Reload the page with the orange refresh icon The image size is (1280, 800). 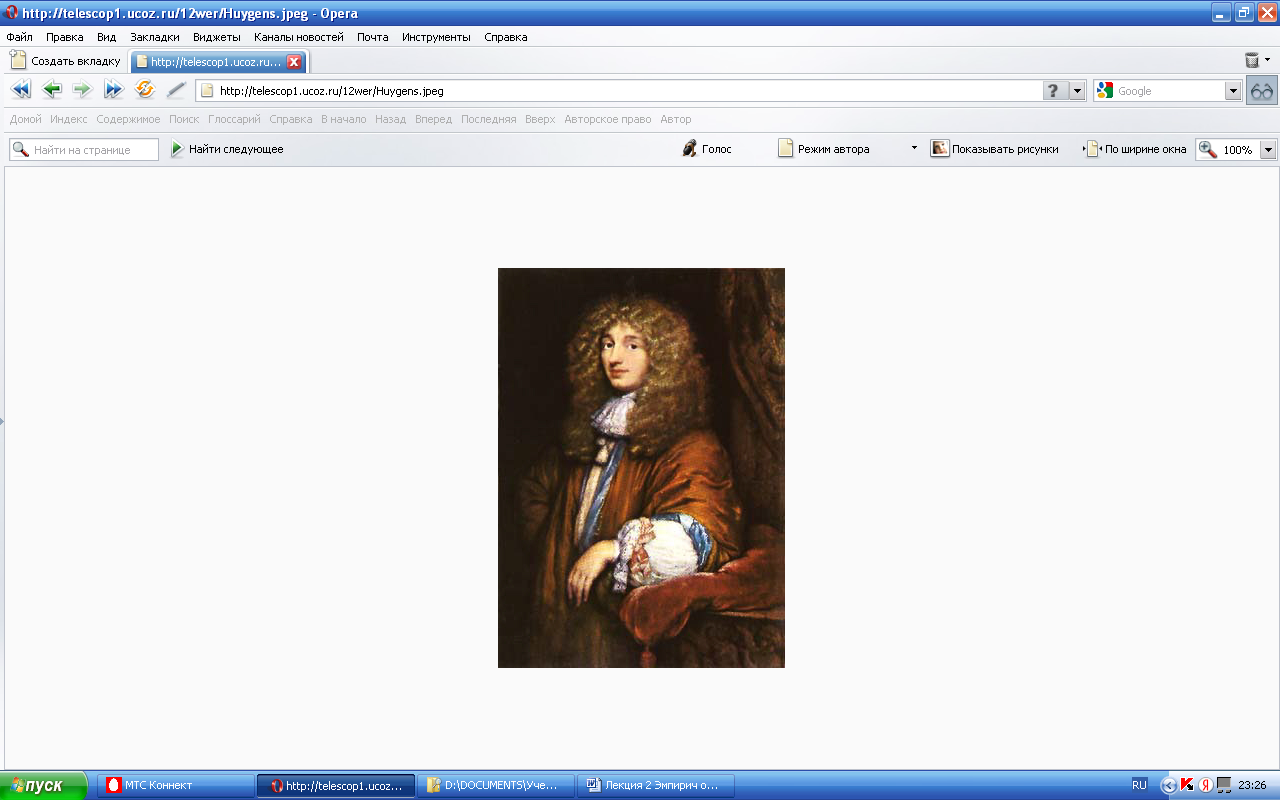pos(145,90)
